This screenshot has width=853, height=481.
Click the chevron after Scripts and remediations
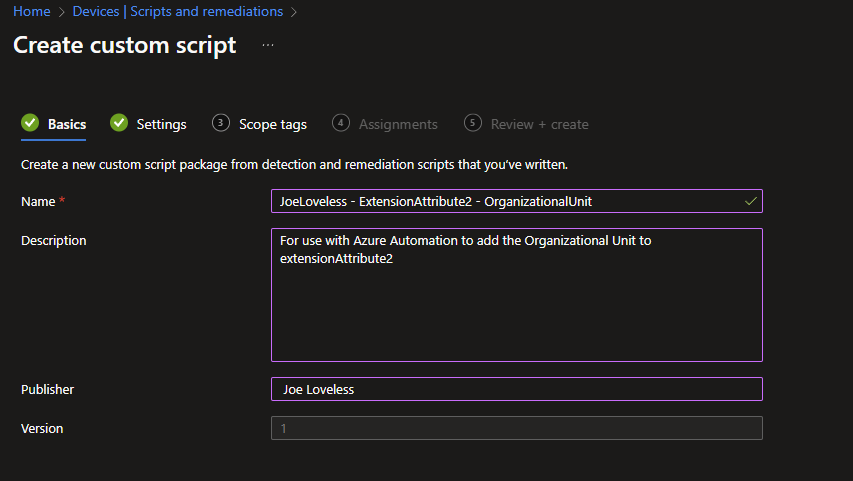(294, 12)
